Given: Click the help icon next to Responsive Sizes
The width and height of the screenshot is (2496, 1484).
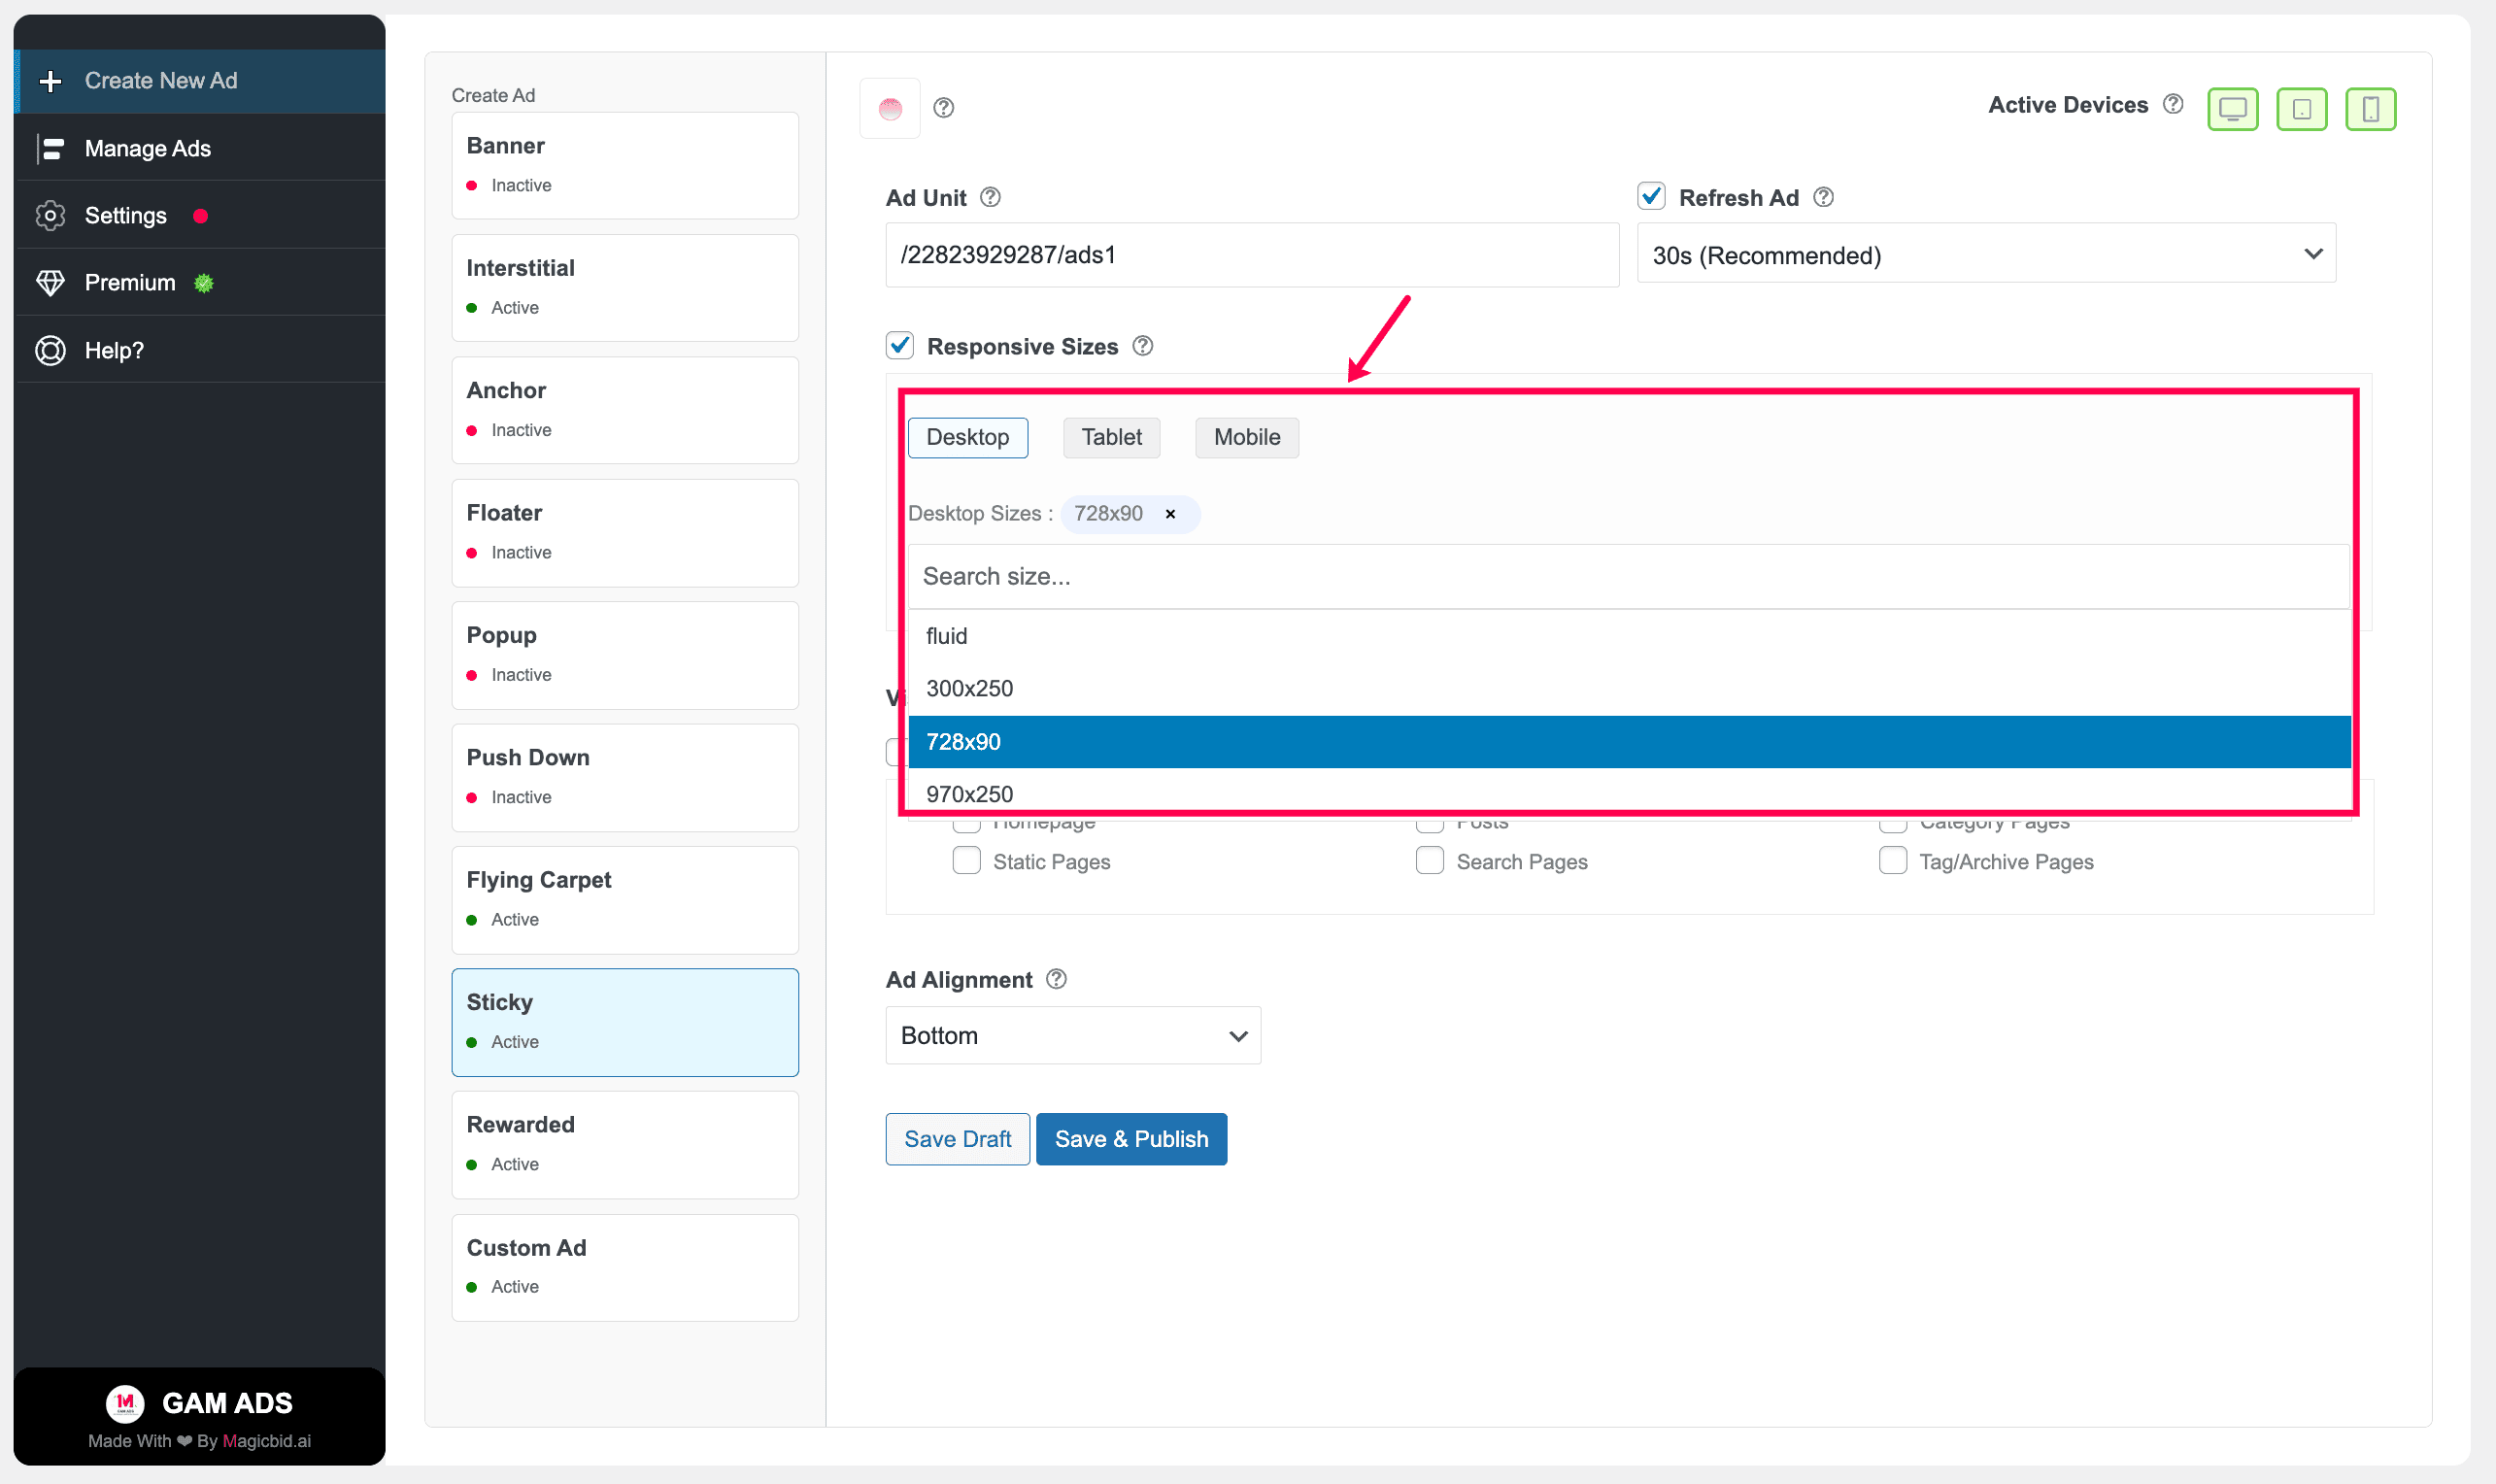Looking at the screenshot, I should pos(1142,346).
